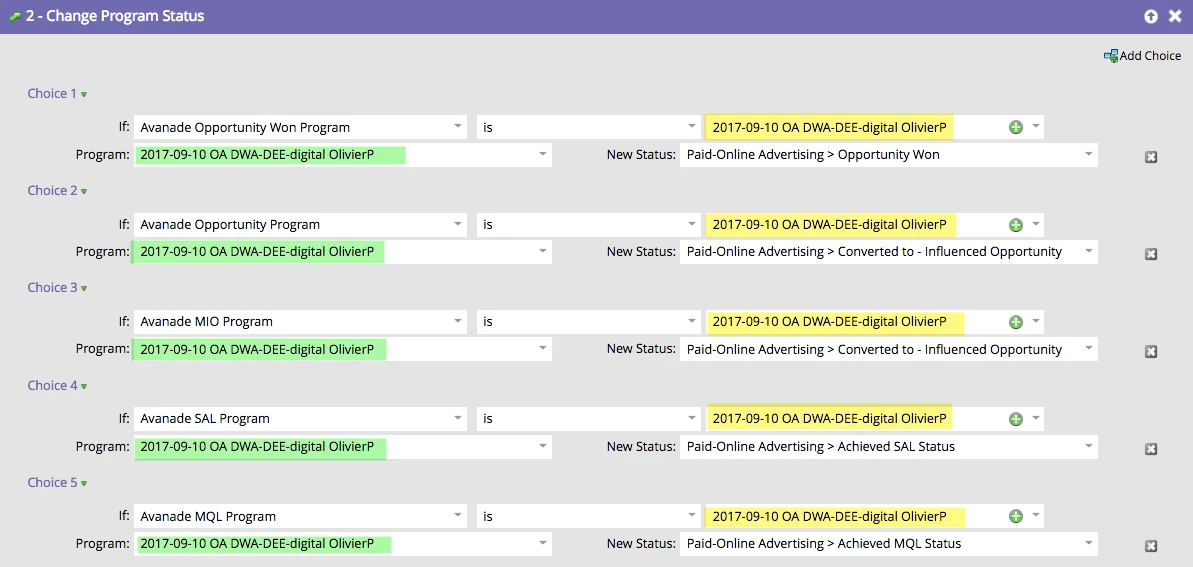The width and height of the screenshot is (1193, 567).
Task: Add value with green plus in Choice 3
Action: [x=1016, y=322]
